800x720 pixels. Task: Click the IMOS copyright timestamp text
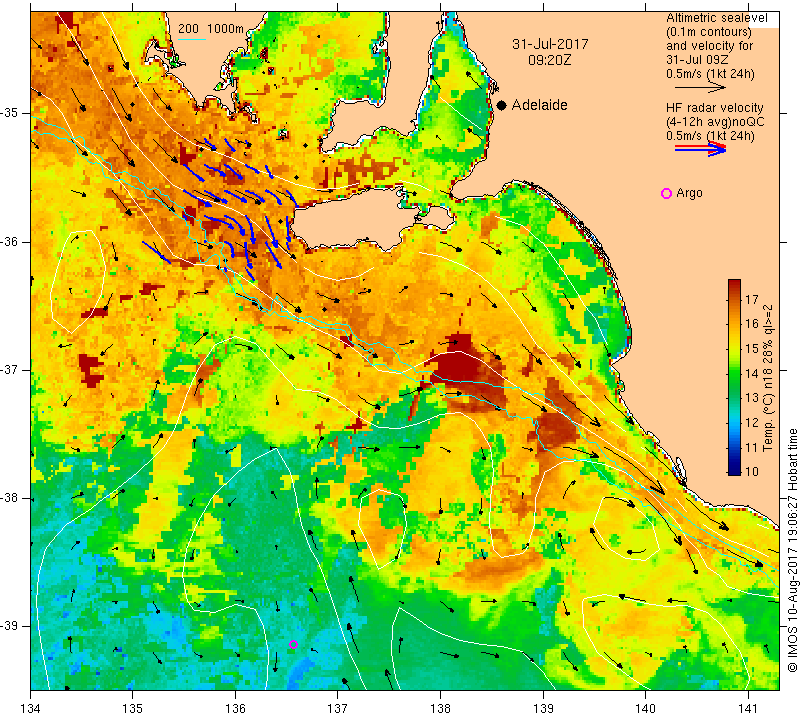point(792,550)
